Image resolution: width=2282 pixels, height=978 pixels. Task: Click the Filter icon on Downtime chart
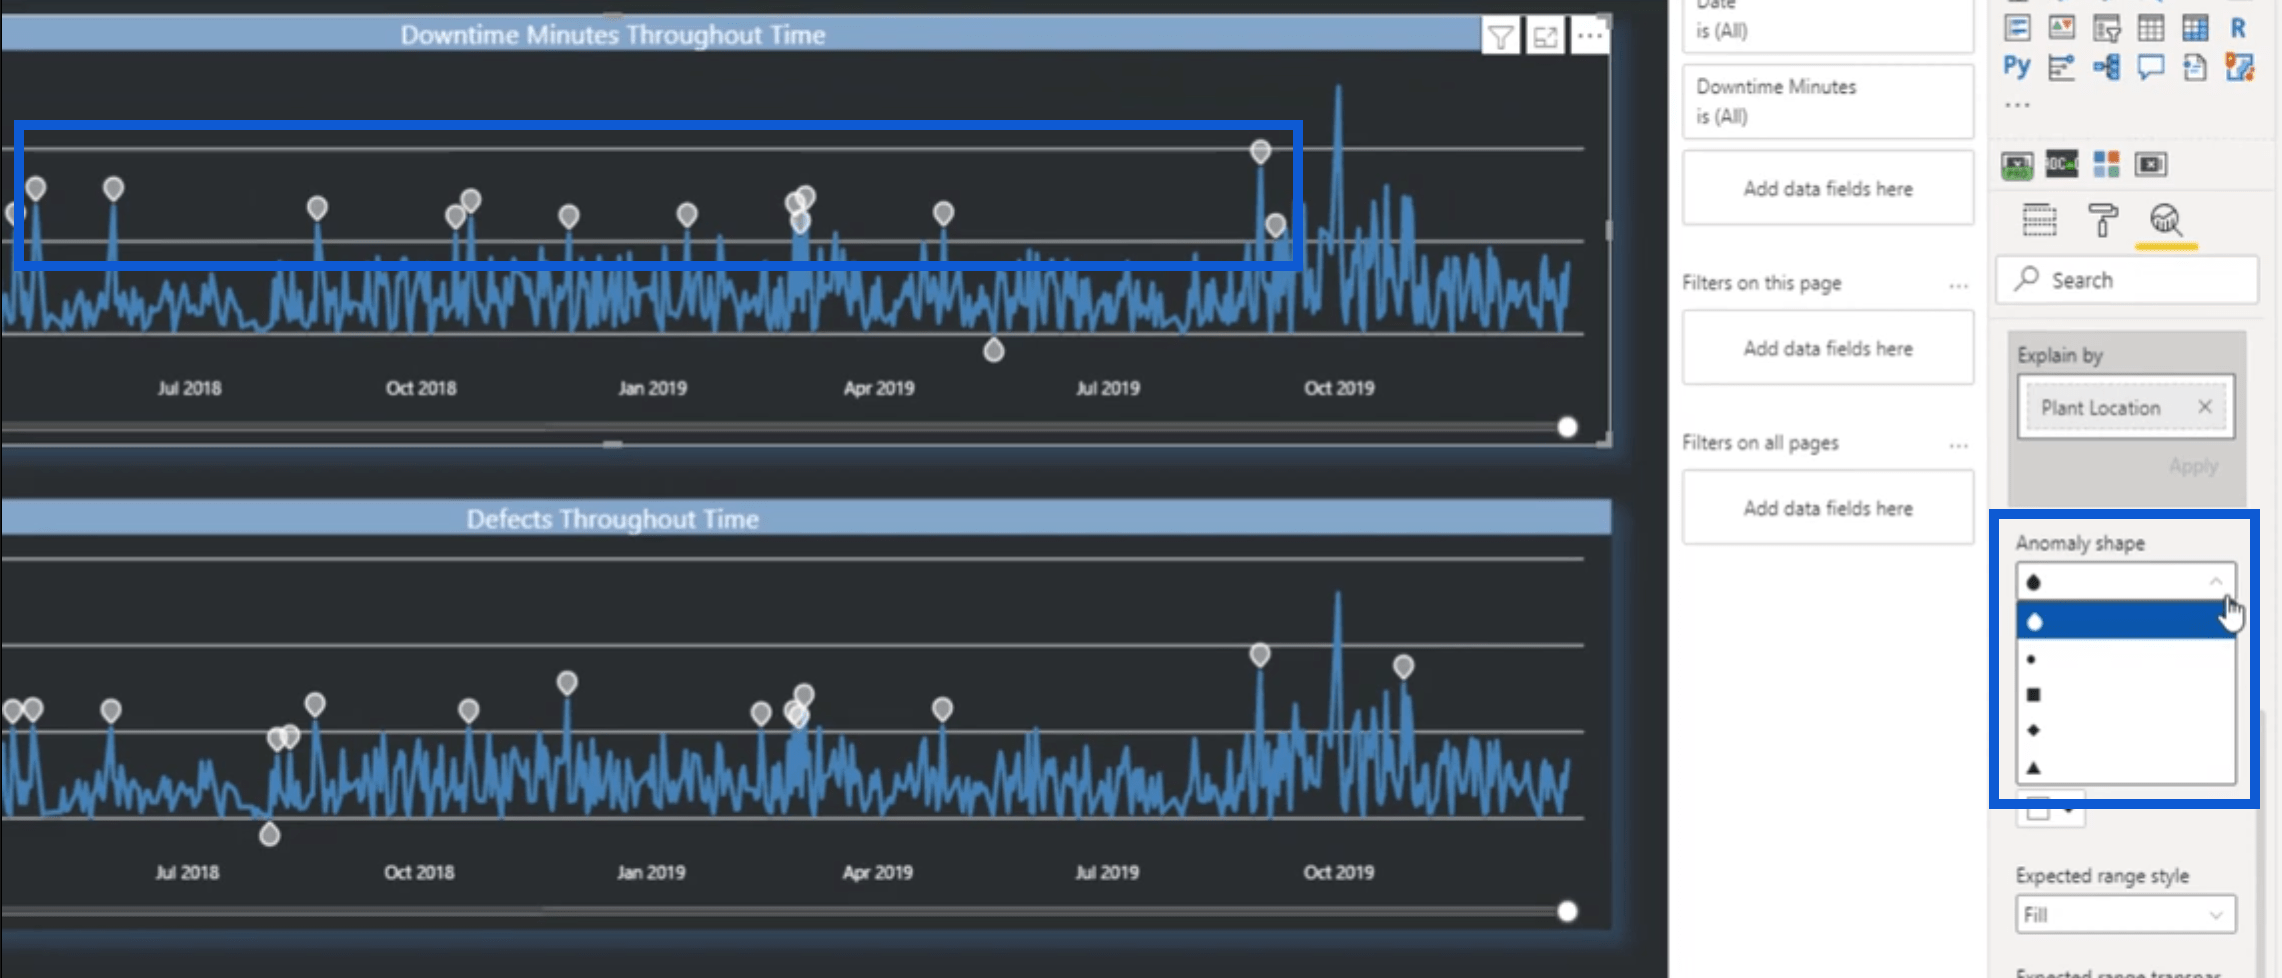click(1500, 37)
